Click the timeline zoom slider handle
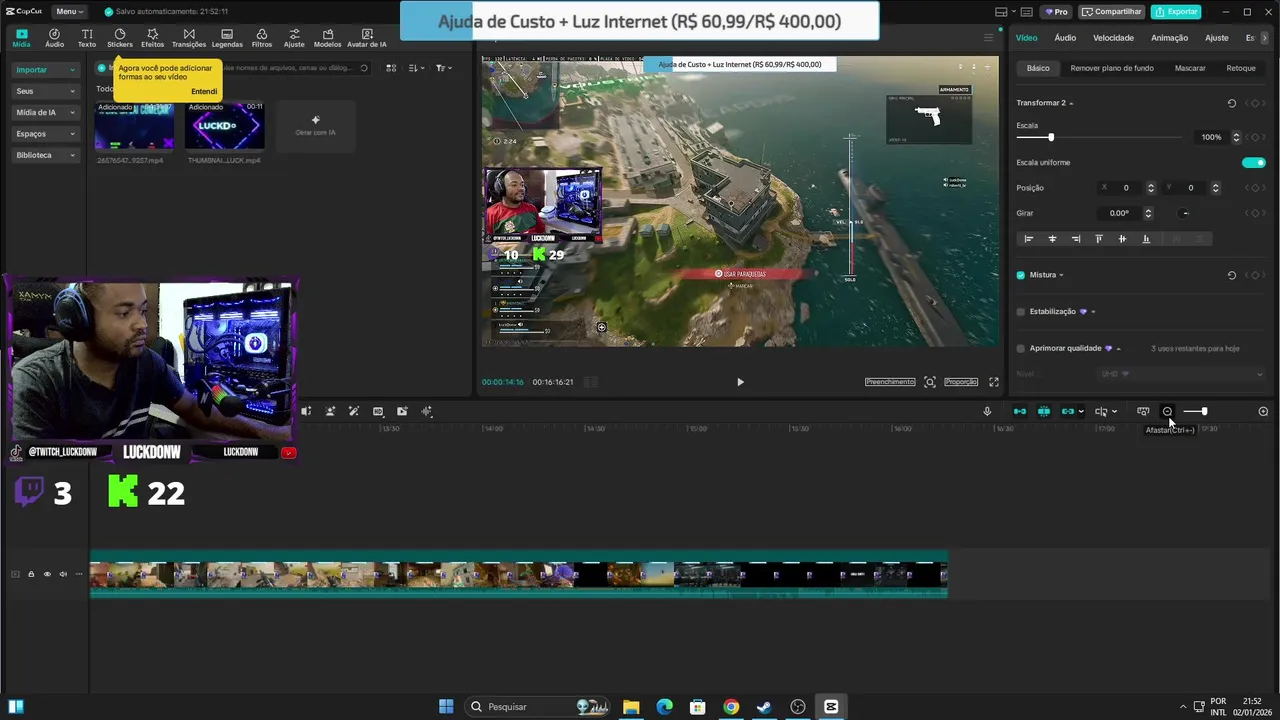Image resolution: width=1280 pixels, height=720 pixels. (x=1204, y=411)
